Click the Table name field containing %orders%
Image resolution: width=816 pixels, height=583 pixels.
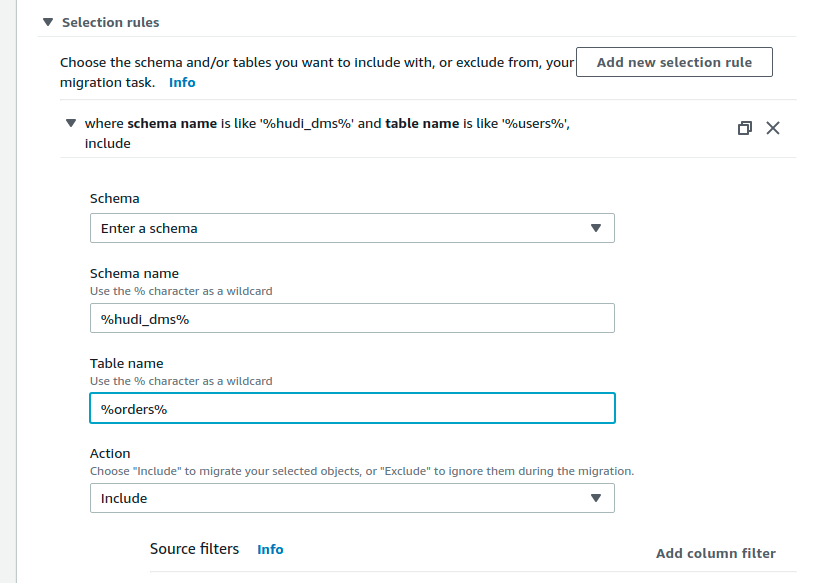tap(352, 408)
